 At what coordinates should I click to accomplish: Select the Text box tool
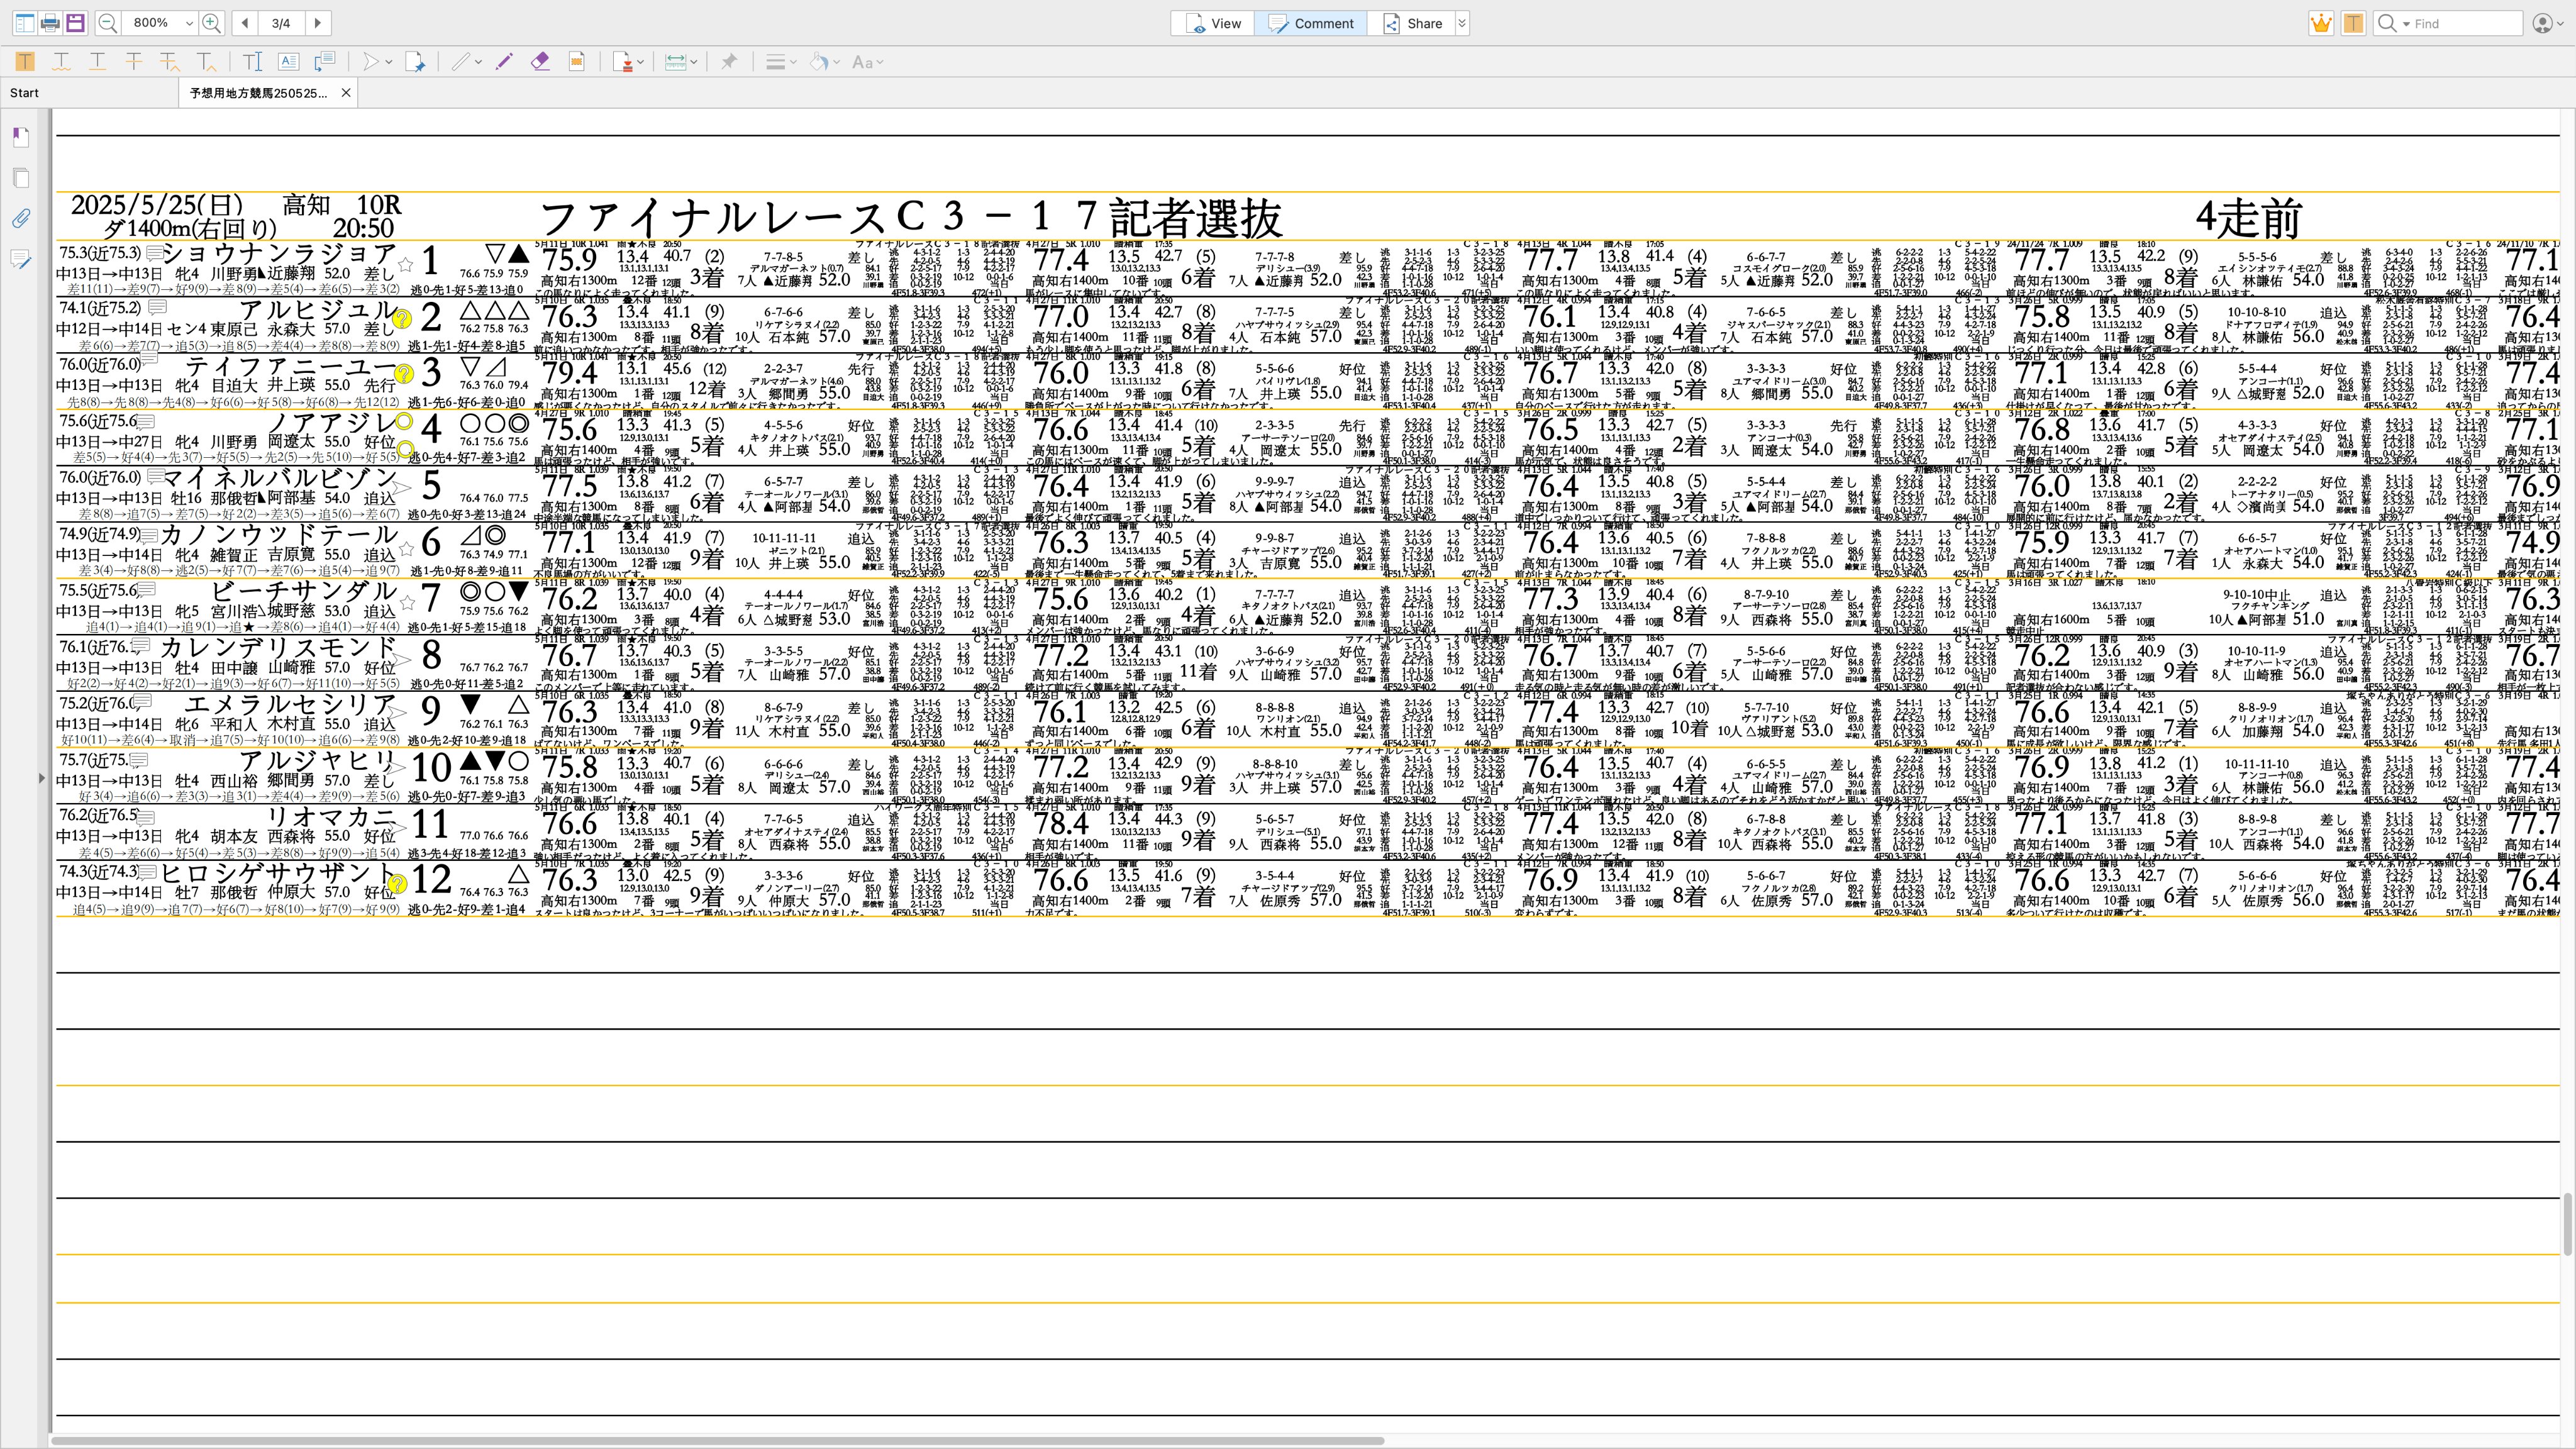288,62
